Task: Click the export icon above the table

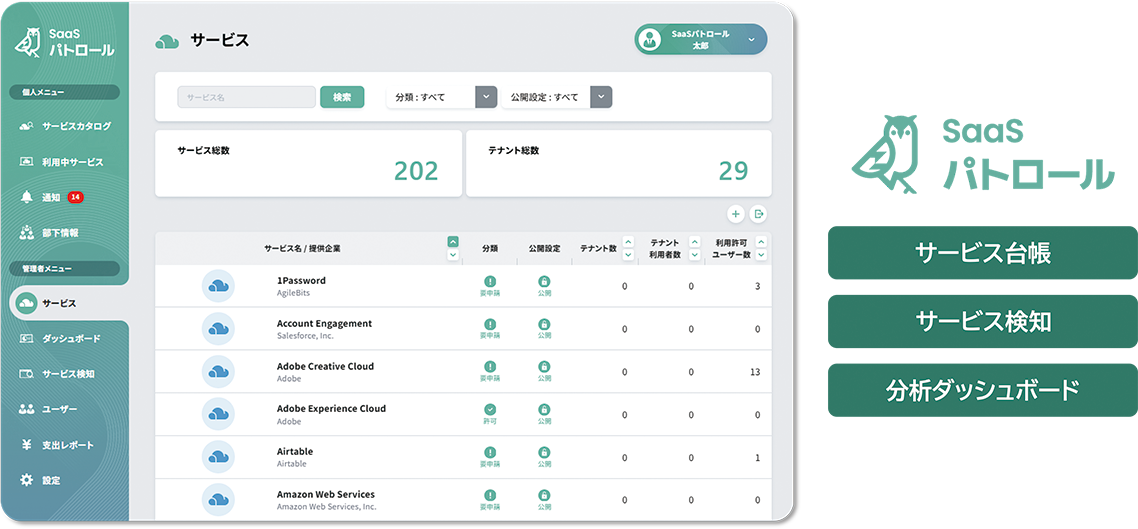Action: coord(759,214)
